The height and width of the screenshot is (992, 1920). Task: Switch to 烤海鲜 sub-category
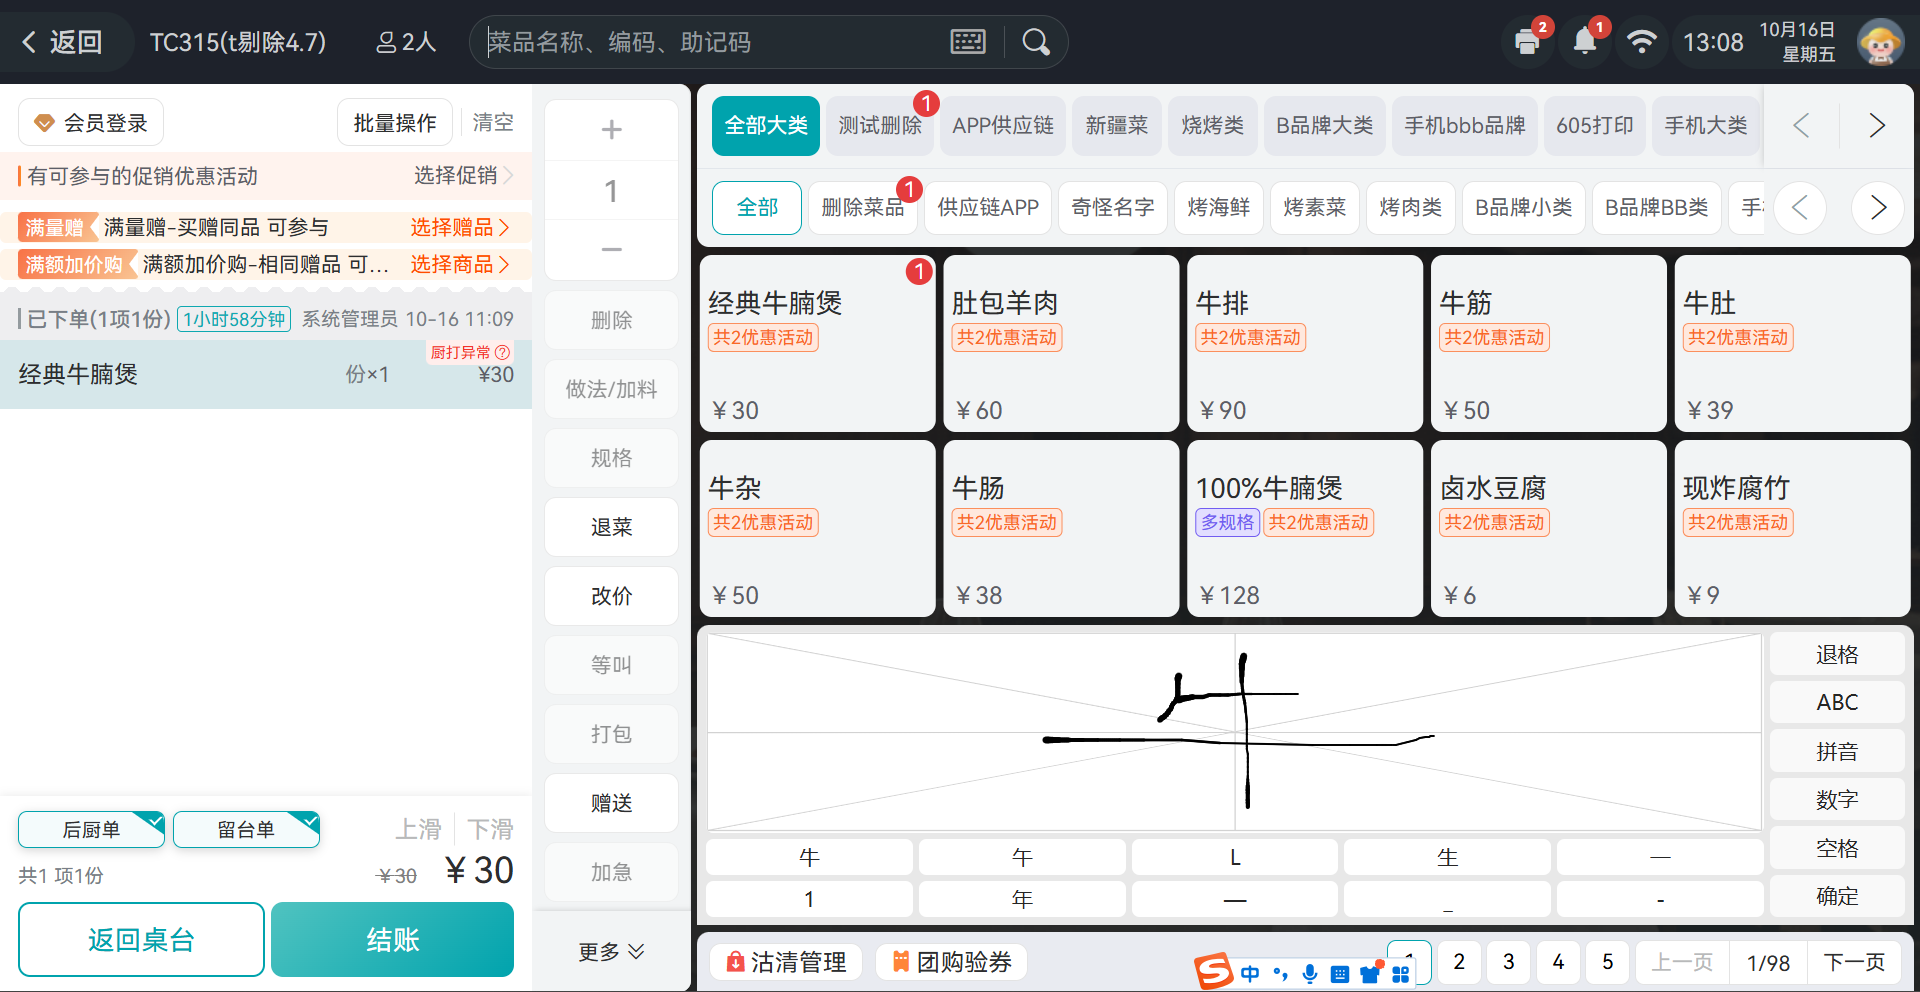[x=1219, y=208]
